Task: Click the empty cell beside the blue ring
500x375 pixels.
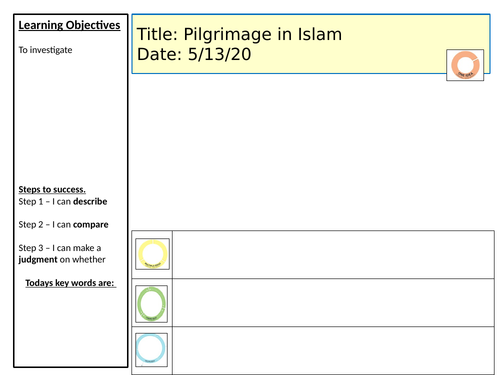Action: (x=333, y=351)
